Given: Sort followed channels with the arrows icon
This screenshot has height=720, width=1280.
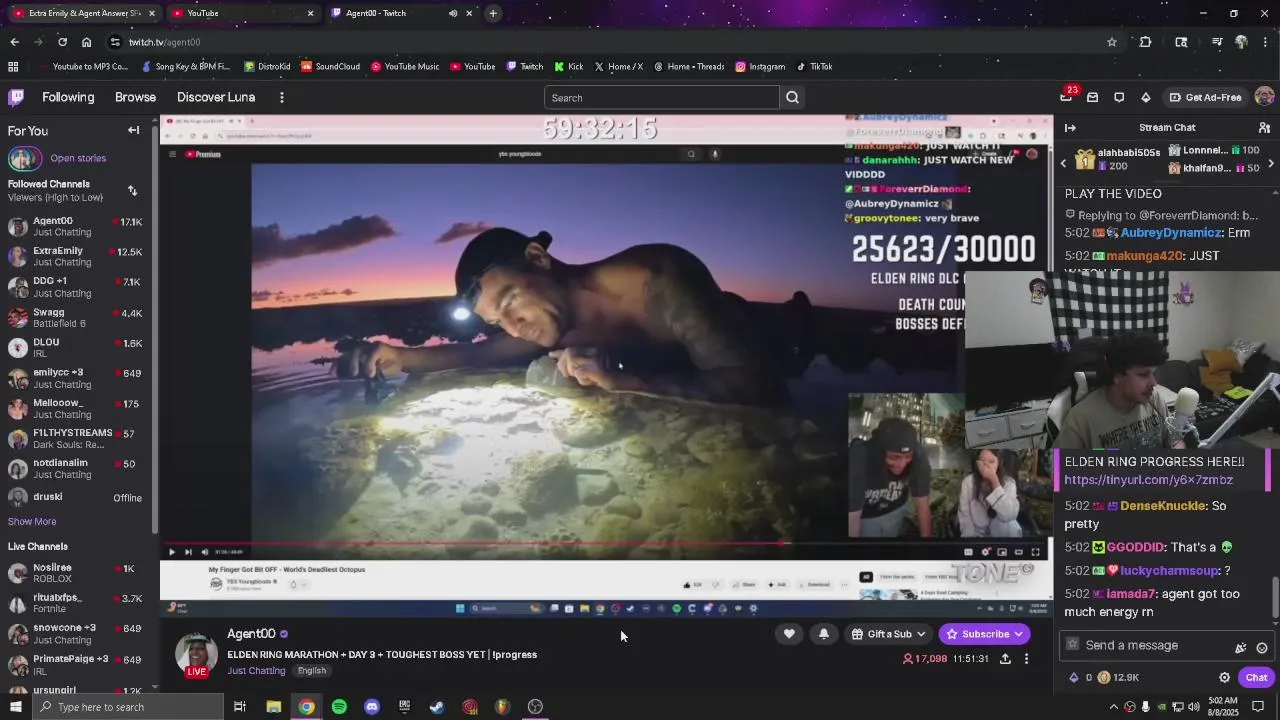Looking at the screenshot, I should pos(132,190).
